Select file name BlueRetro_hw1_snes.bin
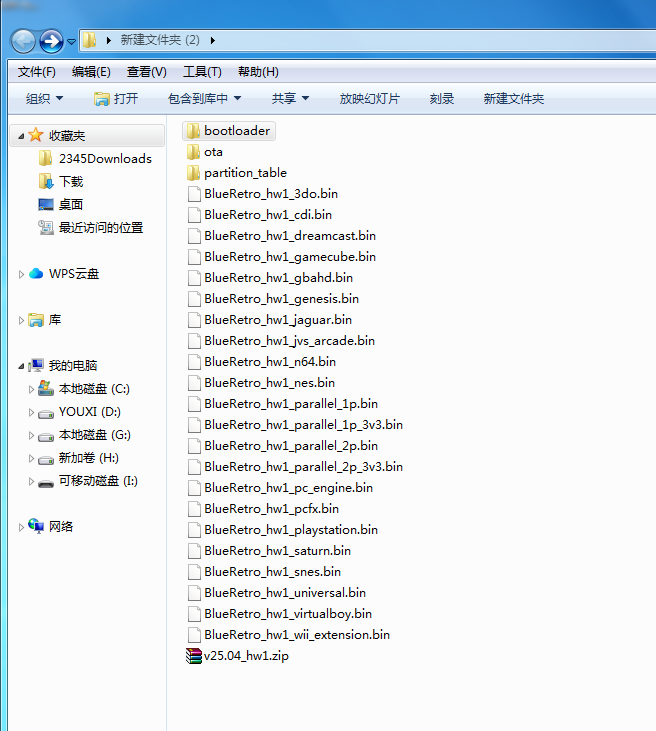The image size is (656, 731). click(x=272, y=572)
